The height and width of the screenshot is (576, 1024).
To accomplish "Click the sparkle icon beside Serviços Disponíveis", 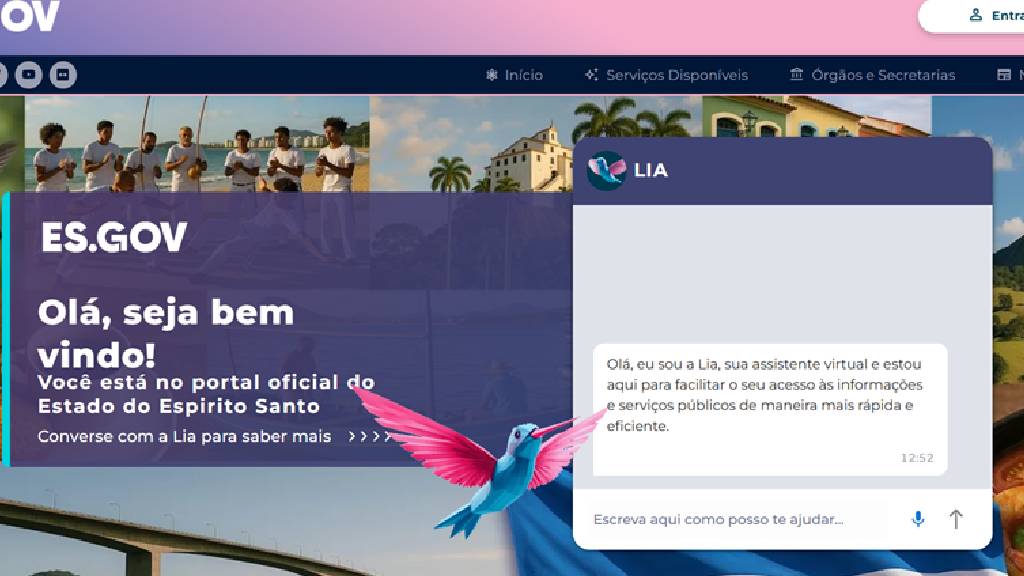I will [591, 74].
